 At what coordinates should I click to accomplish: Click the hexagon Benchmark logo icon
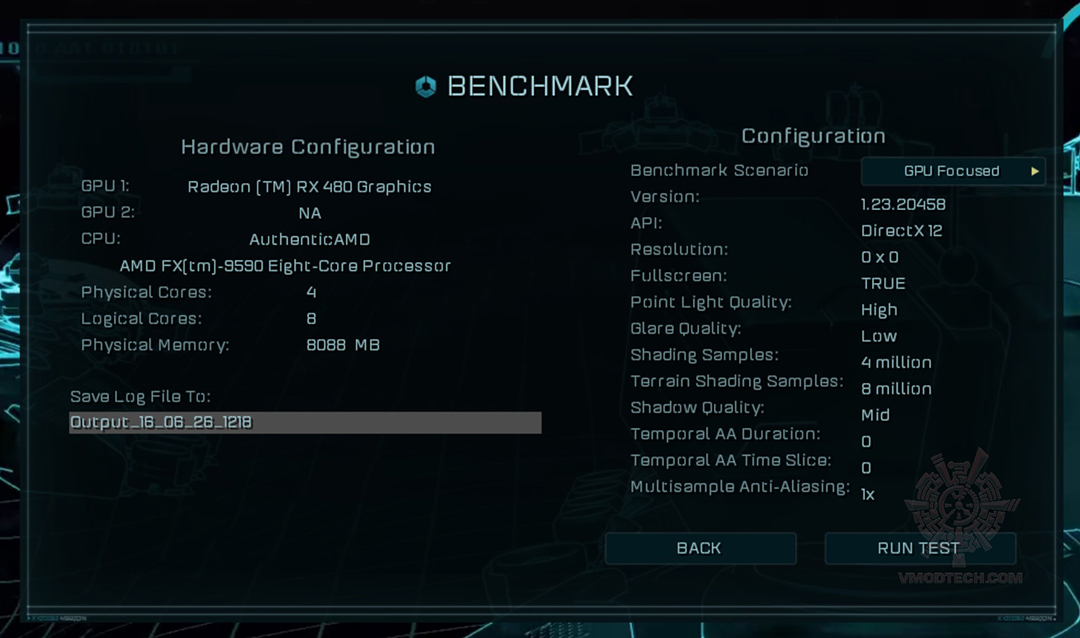(426, 86)
